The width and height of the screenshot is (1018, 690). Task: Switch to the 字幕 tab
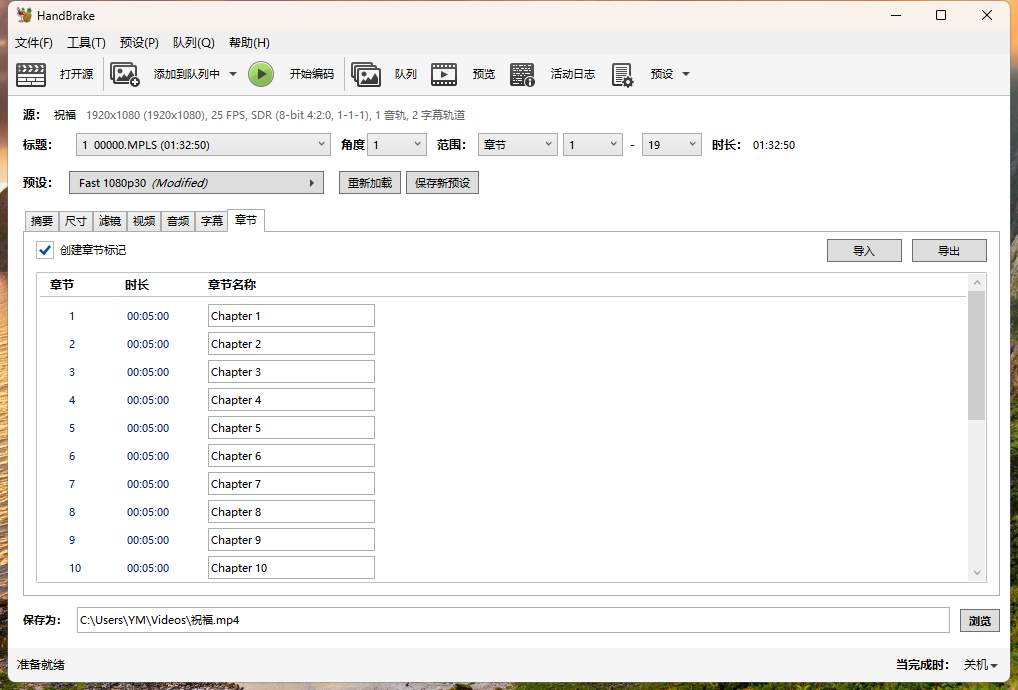coord(212,221)
